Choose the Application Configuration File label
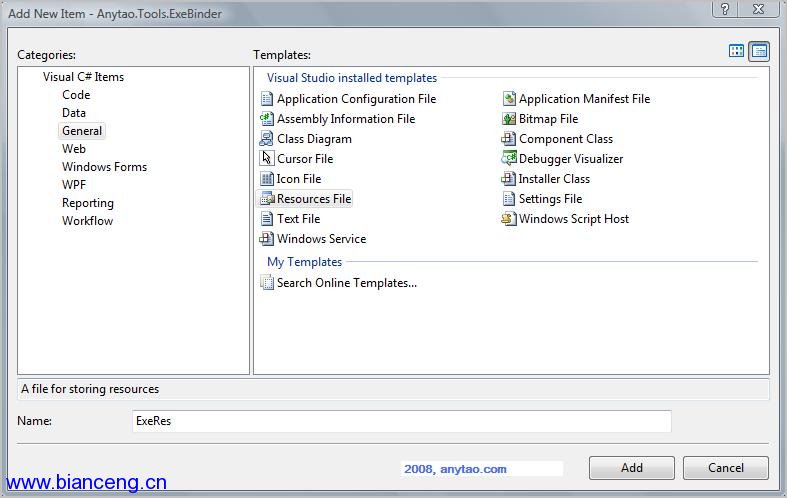Viewport: 787px width, 498px height. coord(356,99)
